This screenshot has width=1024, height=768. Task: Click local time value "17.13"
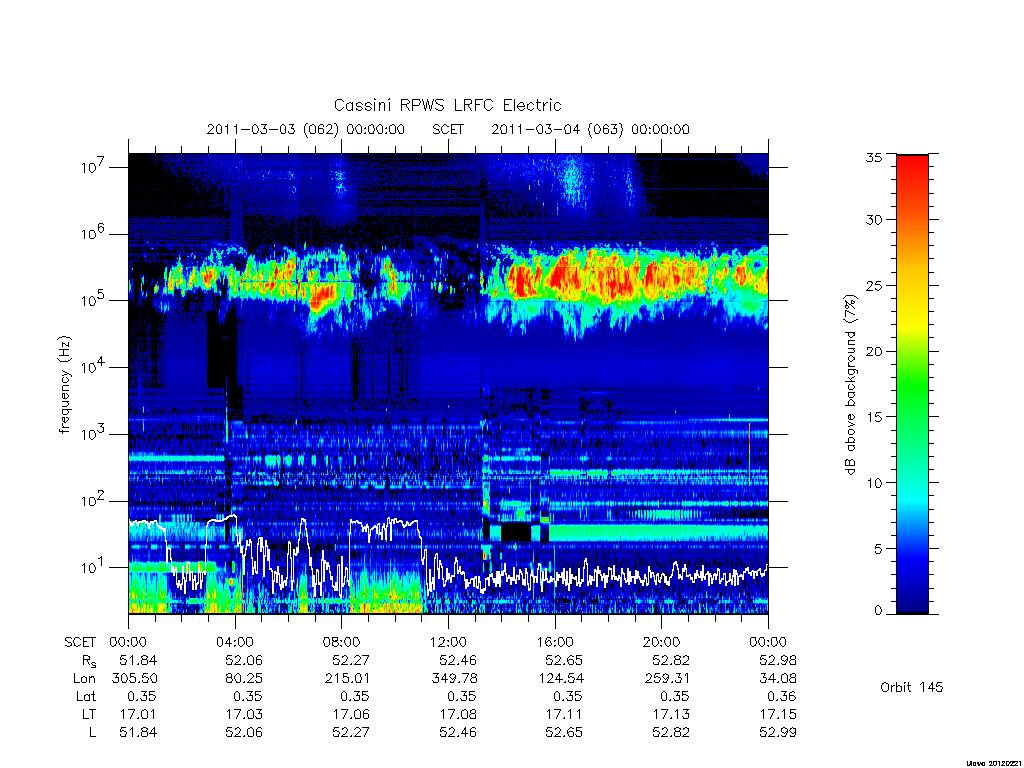point(671,714)
